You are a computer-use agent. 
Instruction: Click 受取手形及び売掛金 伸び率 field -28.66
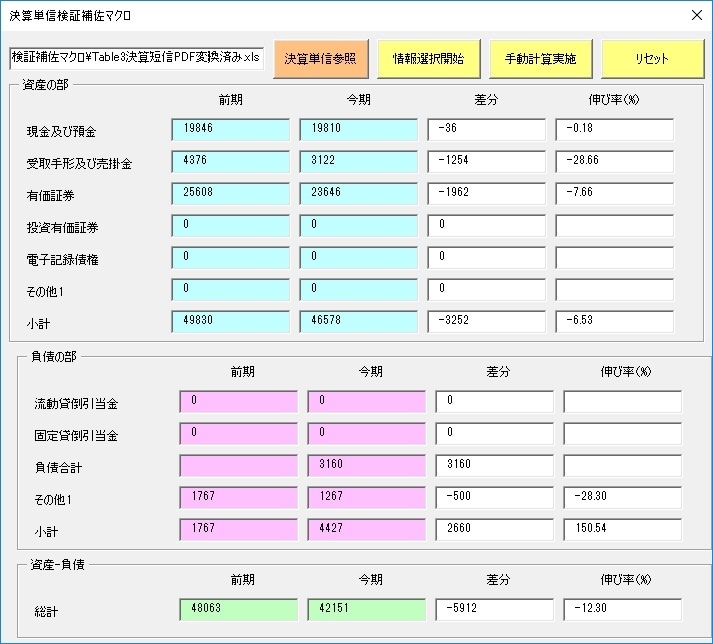[x=614, y=162]
